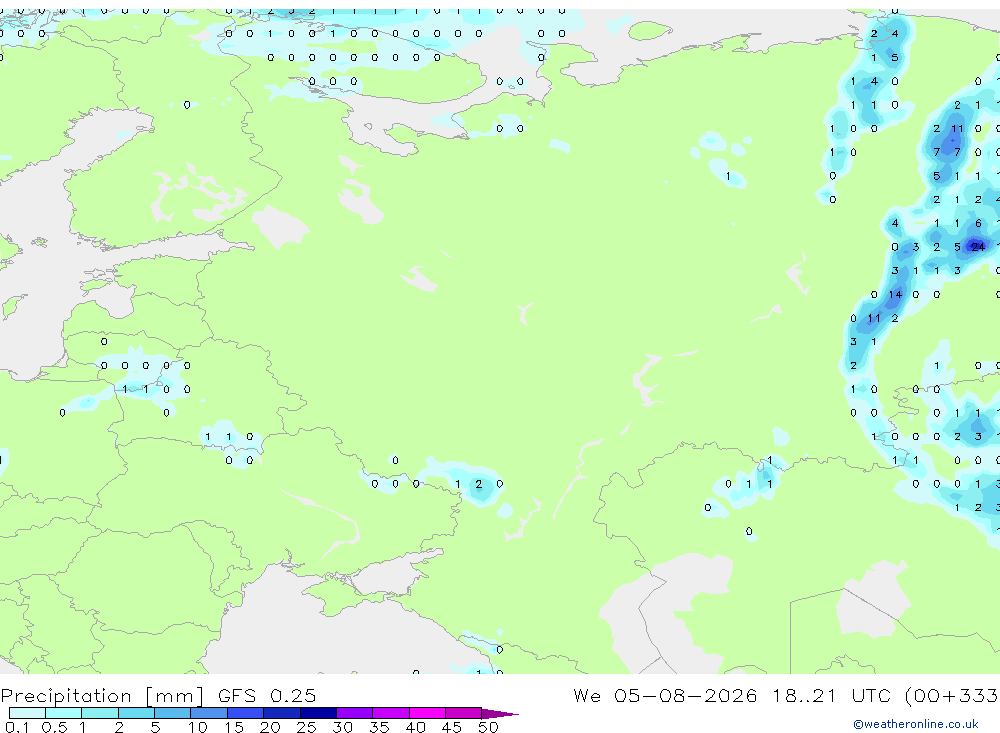The width and height of the screenshot is (1000, 733).
Task: Click the forecast date 'We 05-08-2026' text
Action: point(665,695)
